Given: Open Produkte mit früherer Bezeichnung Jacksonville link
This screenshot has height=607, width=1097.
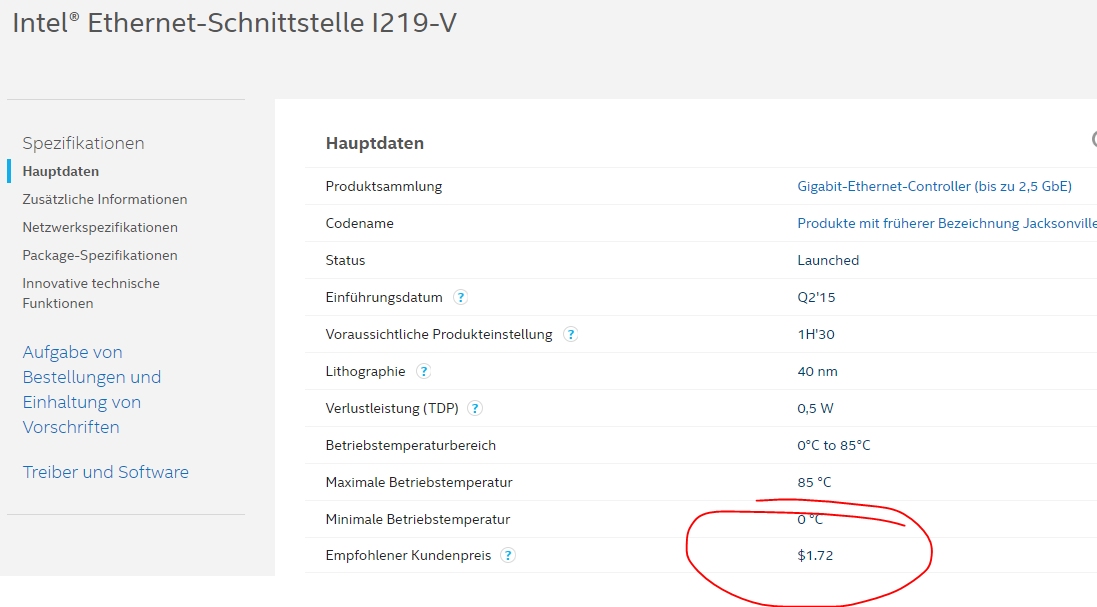Looking at the screenshot, I should click(947, 223).
